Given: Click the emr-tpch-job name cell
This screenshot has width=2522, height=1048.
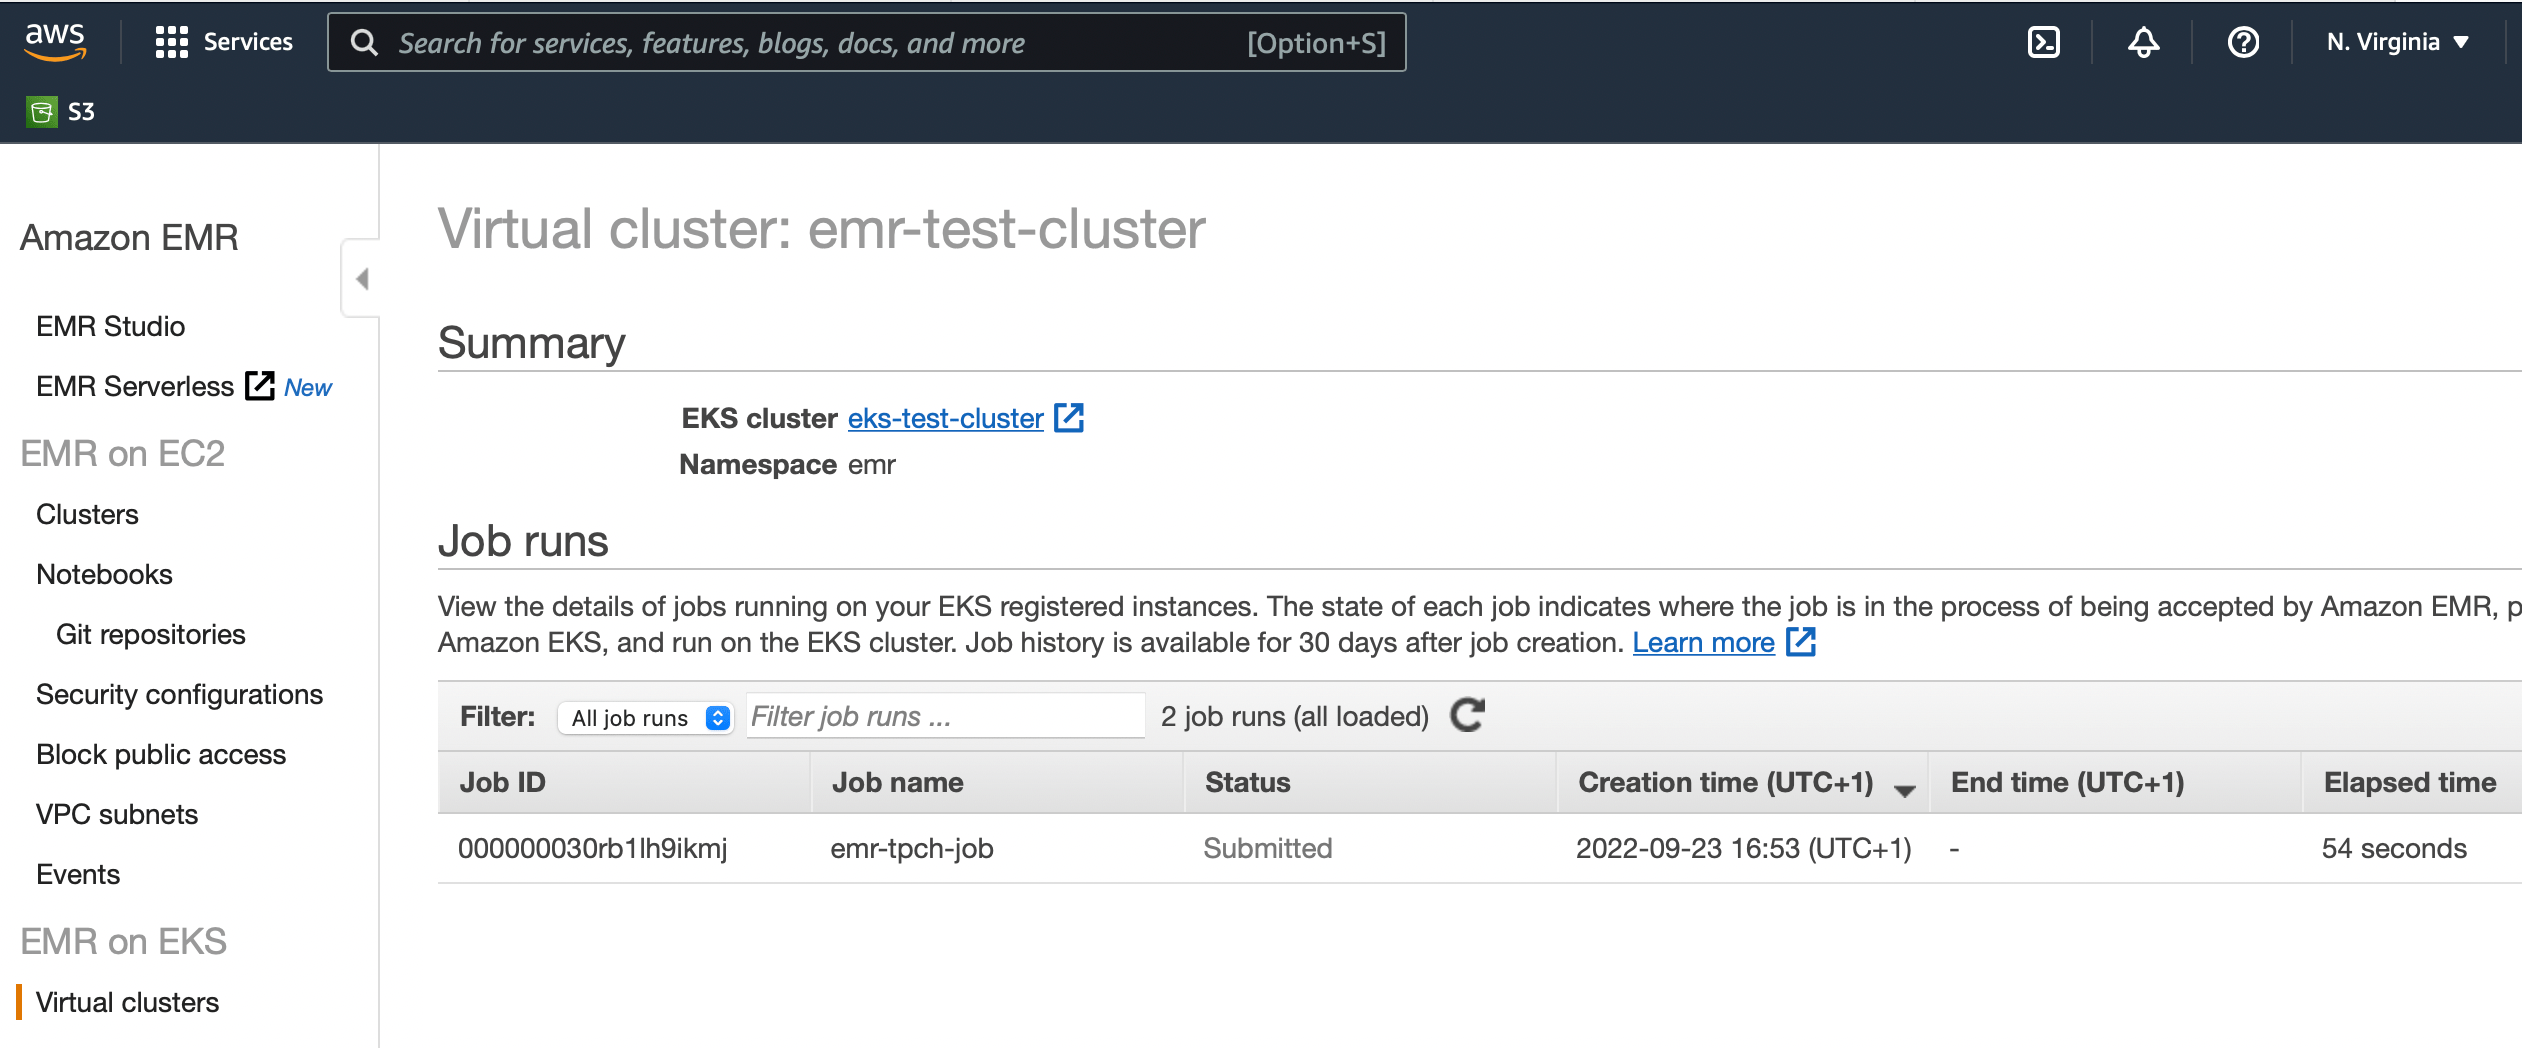Looking at the screenshot, I should 912,848.
